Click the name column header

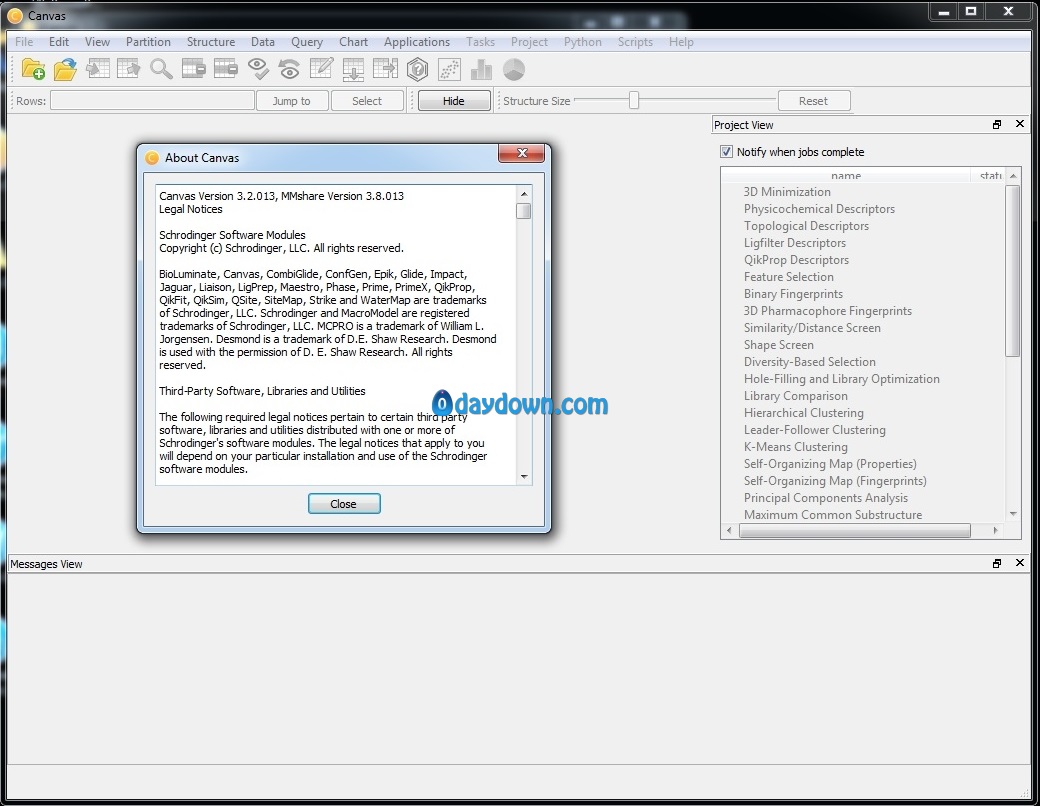846,175
